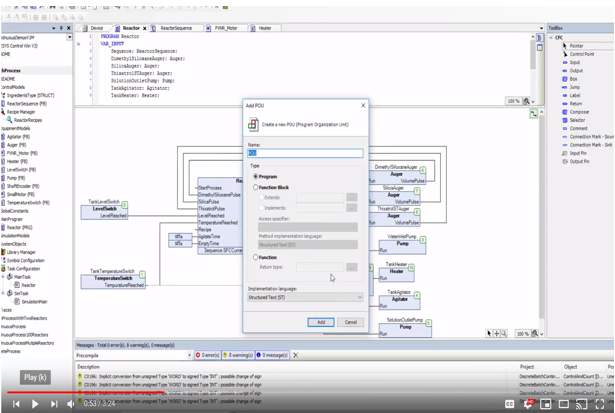The image size is (615, 413).
Task: Select the Function radio button
Action: click(x=256, y=257)
